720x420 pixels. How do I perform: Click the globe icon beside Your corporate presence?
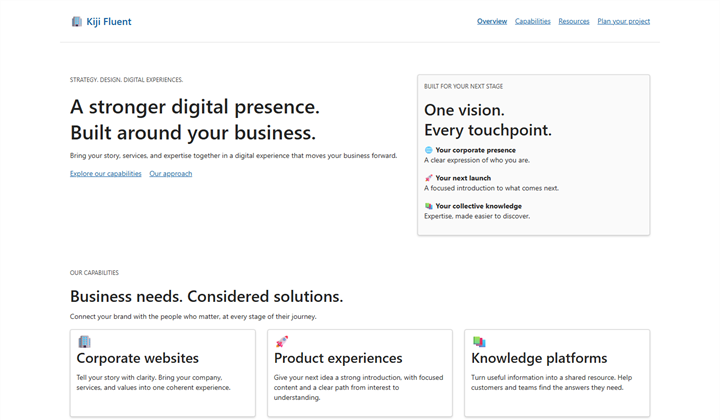[428, 150]
